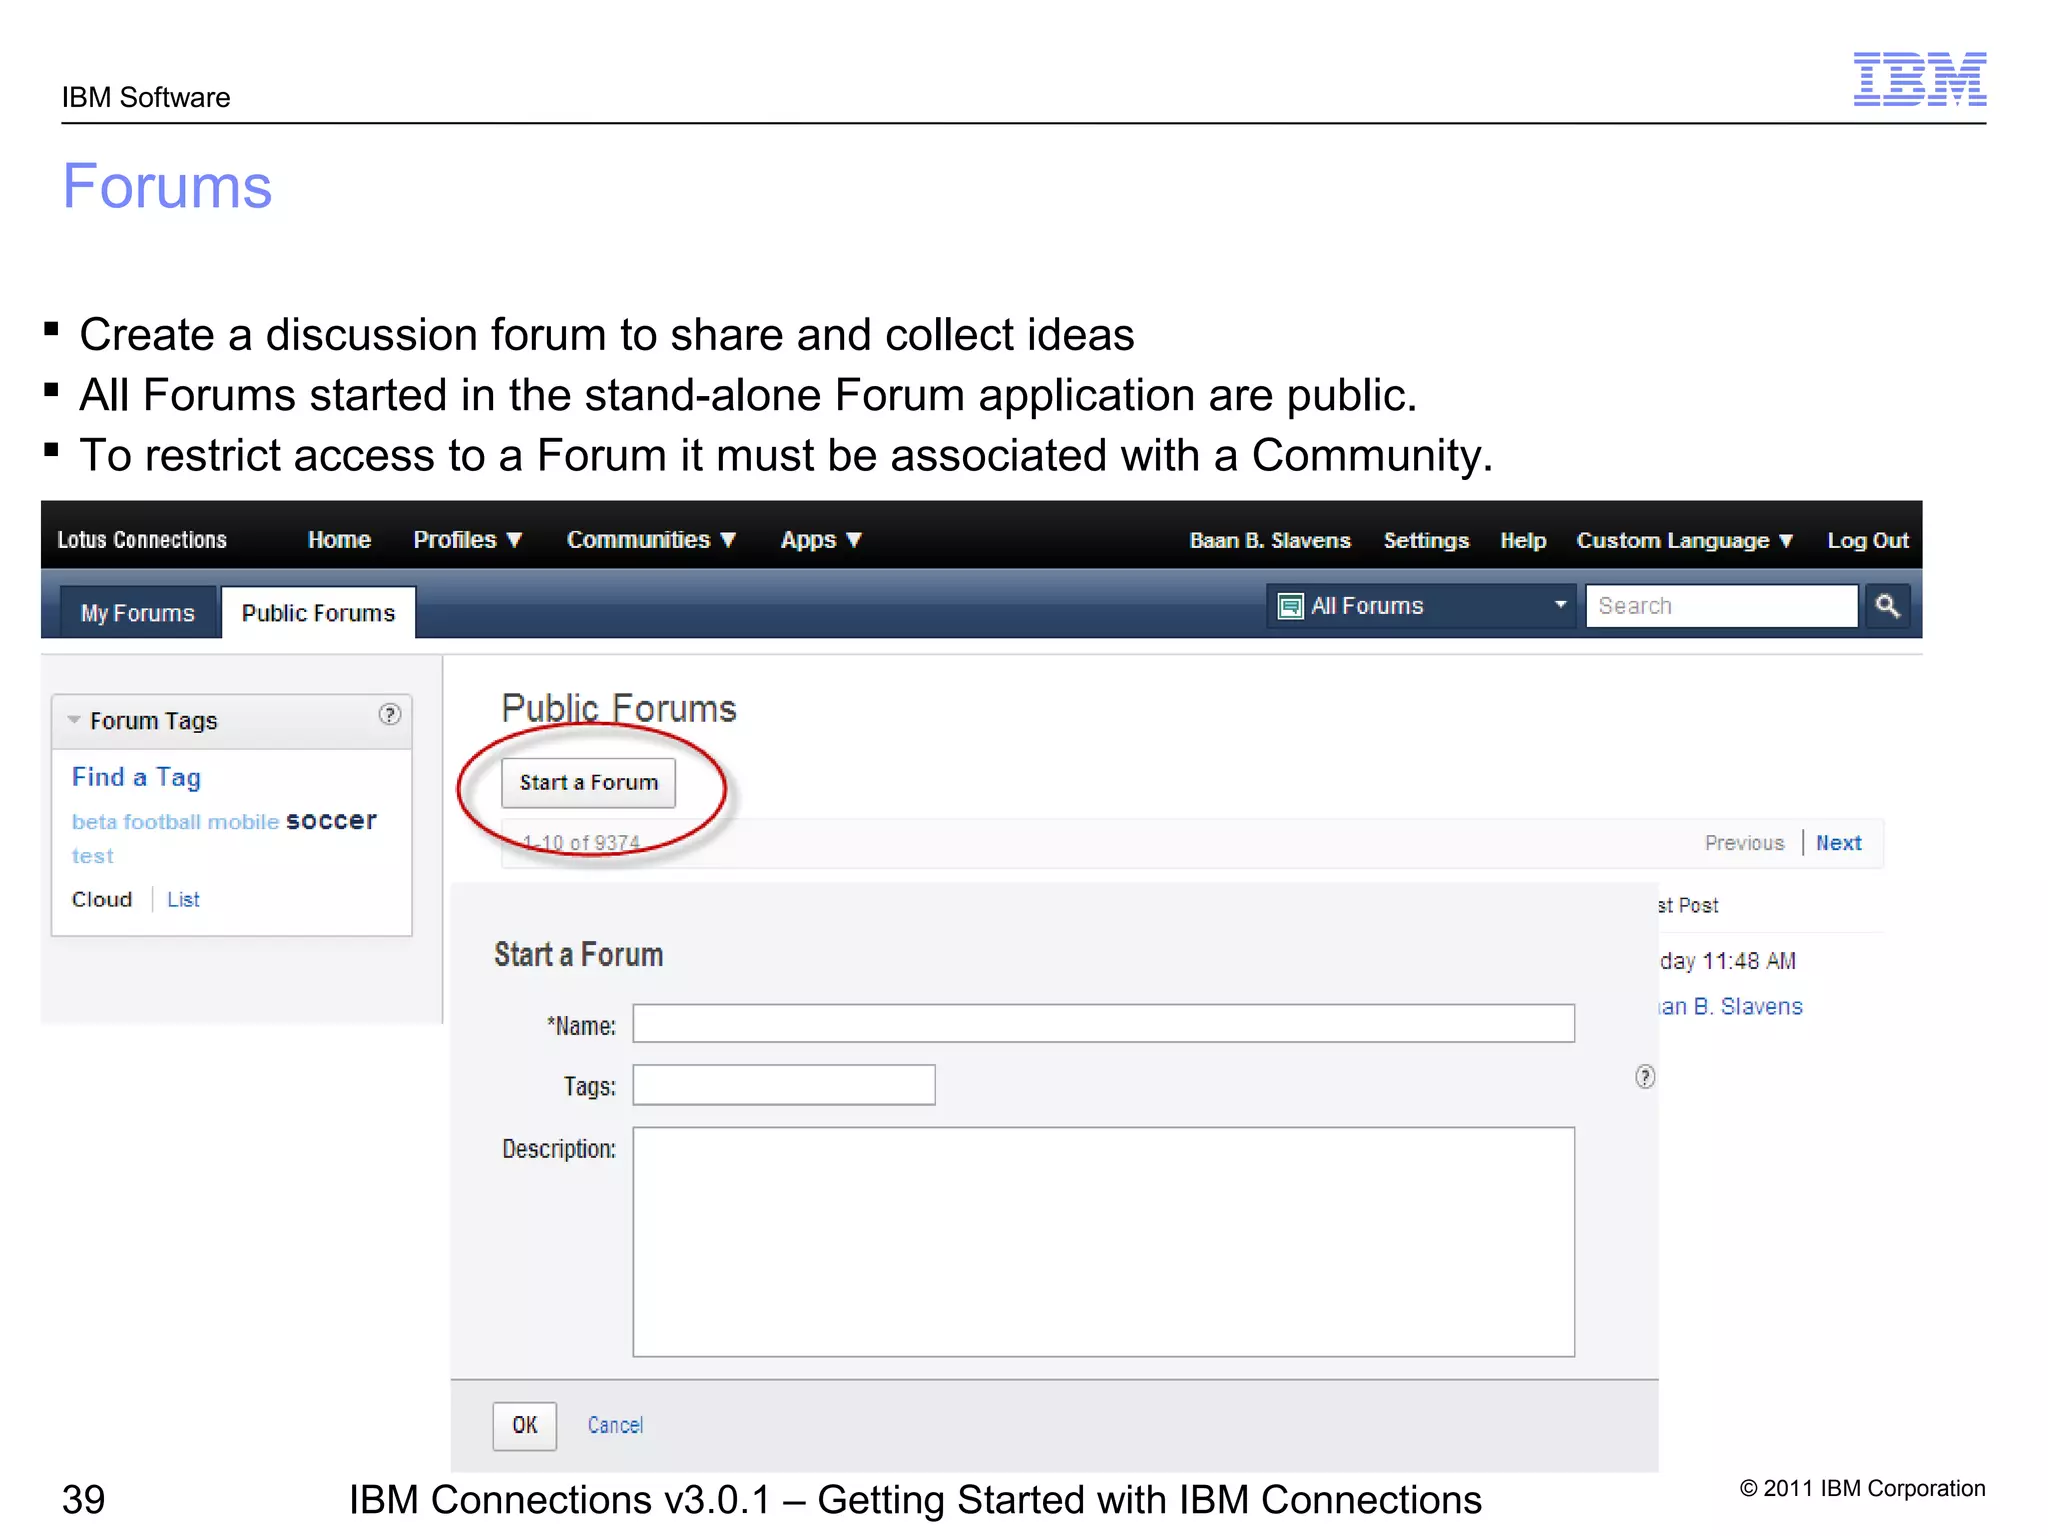
Task: Click into the Search box
Action: (1721, 606)
